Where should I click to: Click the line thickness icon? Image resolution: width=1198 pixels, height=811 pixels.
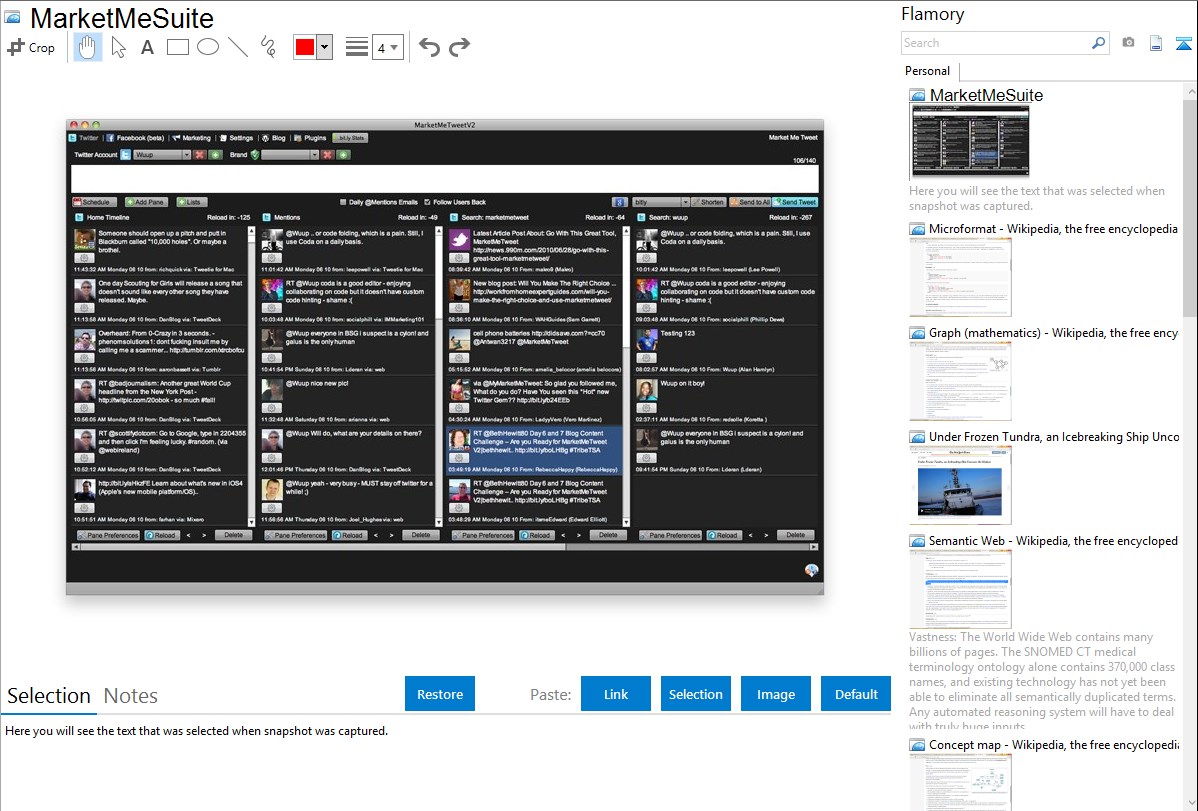pyautogui.click(x=356, y=47)
